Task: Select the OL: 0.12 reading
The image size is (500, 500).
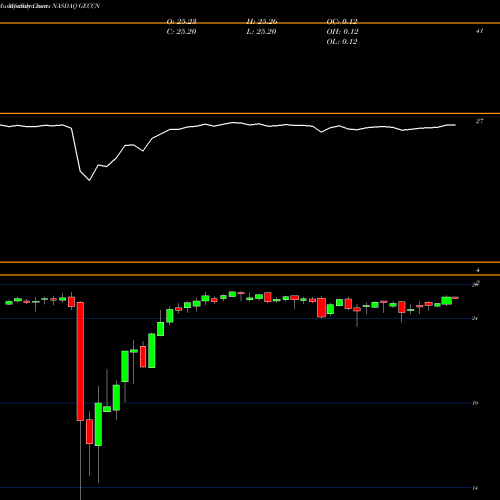Action: click(342, 42)
